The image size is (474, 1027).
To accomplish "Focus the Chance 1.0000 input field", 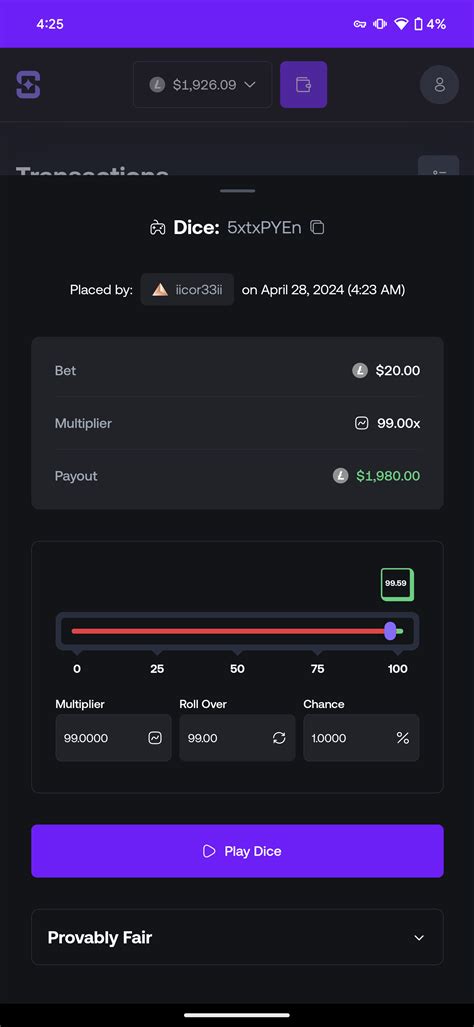I will pyautogui.click(x=361, y=738).
